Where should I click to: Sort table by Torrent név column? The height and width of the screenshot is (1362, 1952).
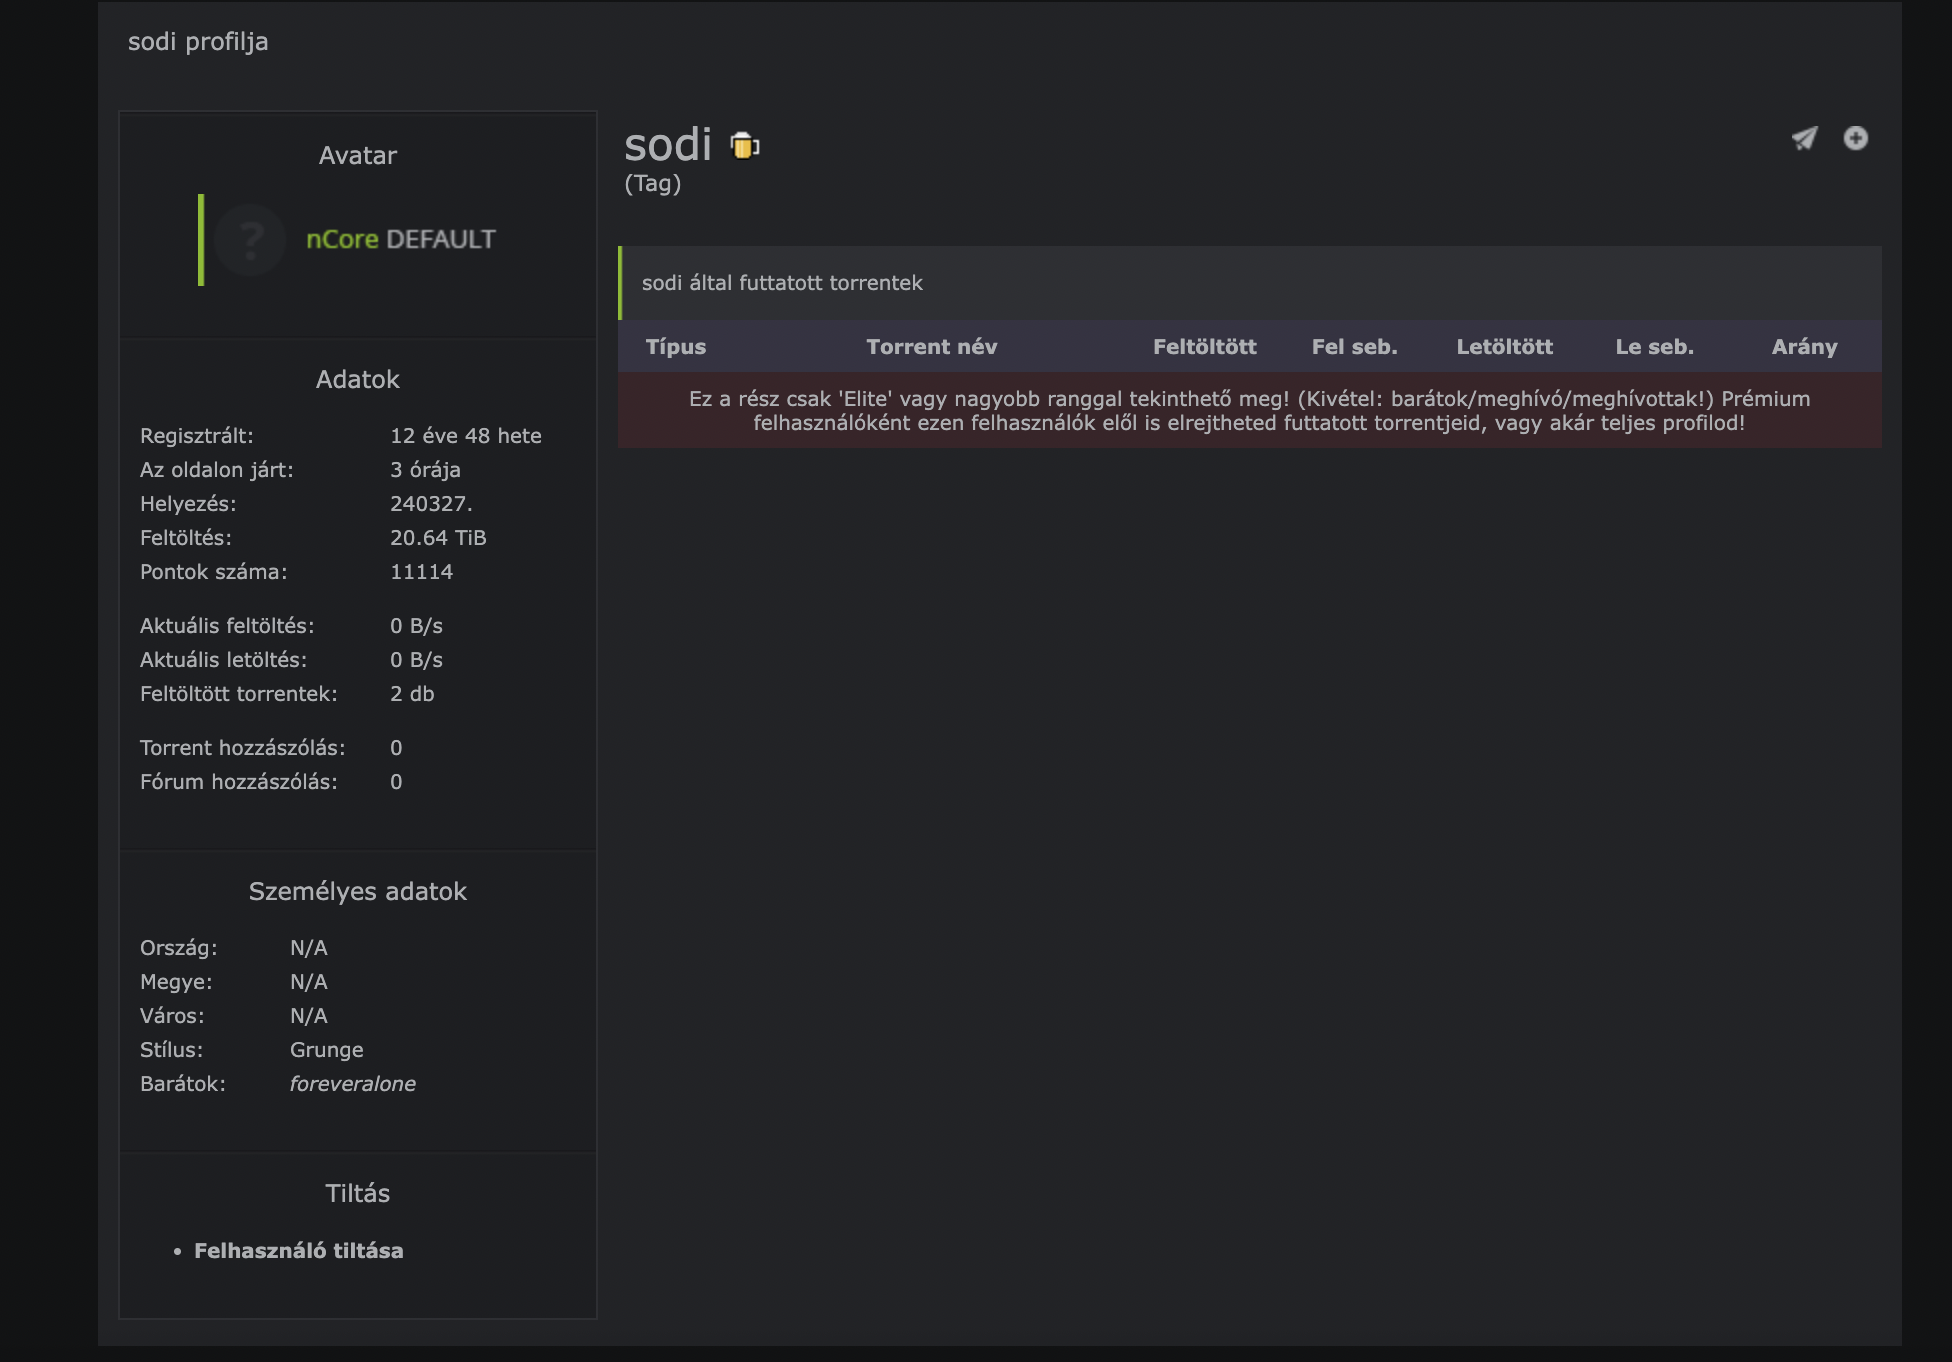[931, 347]
